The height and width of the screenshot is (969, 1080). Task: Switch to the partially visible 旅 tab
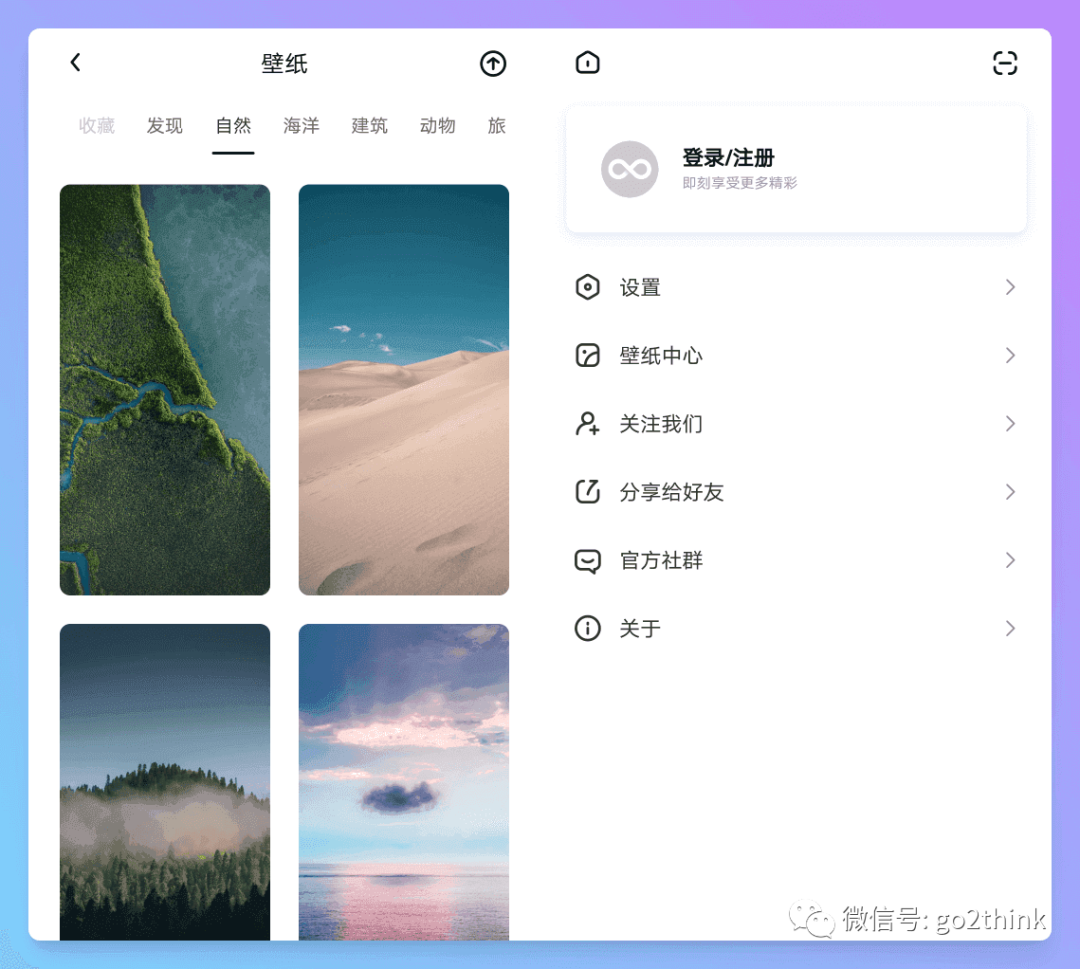(497, 125)
